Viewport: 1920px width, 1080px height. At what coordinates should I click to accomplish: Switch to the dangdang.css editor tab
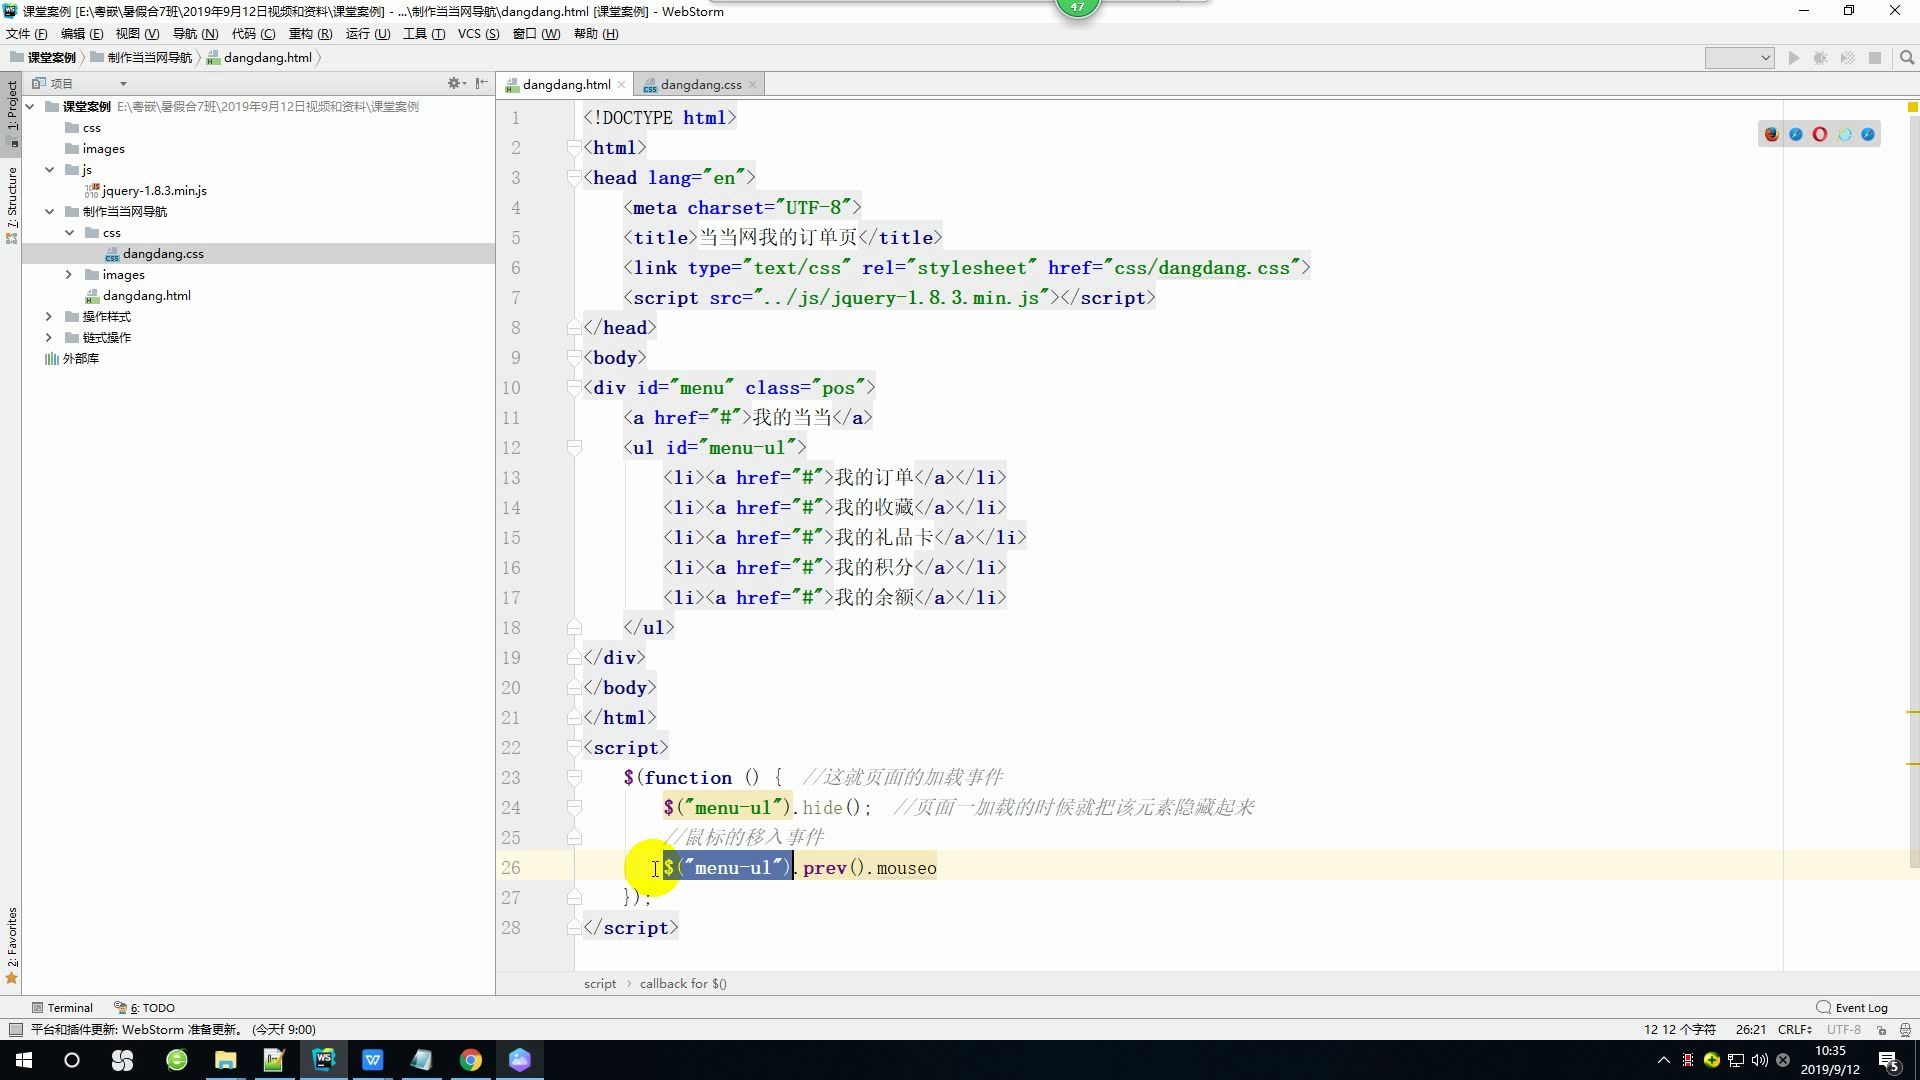click(700, 85)
